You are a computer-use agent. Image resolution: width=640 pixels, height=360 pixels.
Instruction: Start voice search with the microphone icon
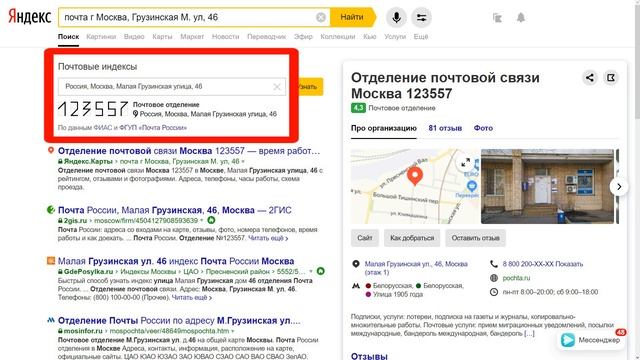coord(396,18)
